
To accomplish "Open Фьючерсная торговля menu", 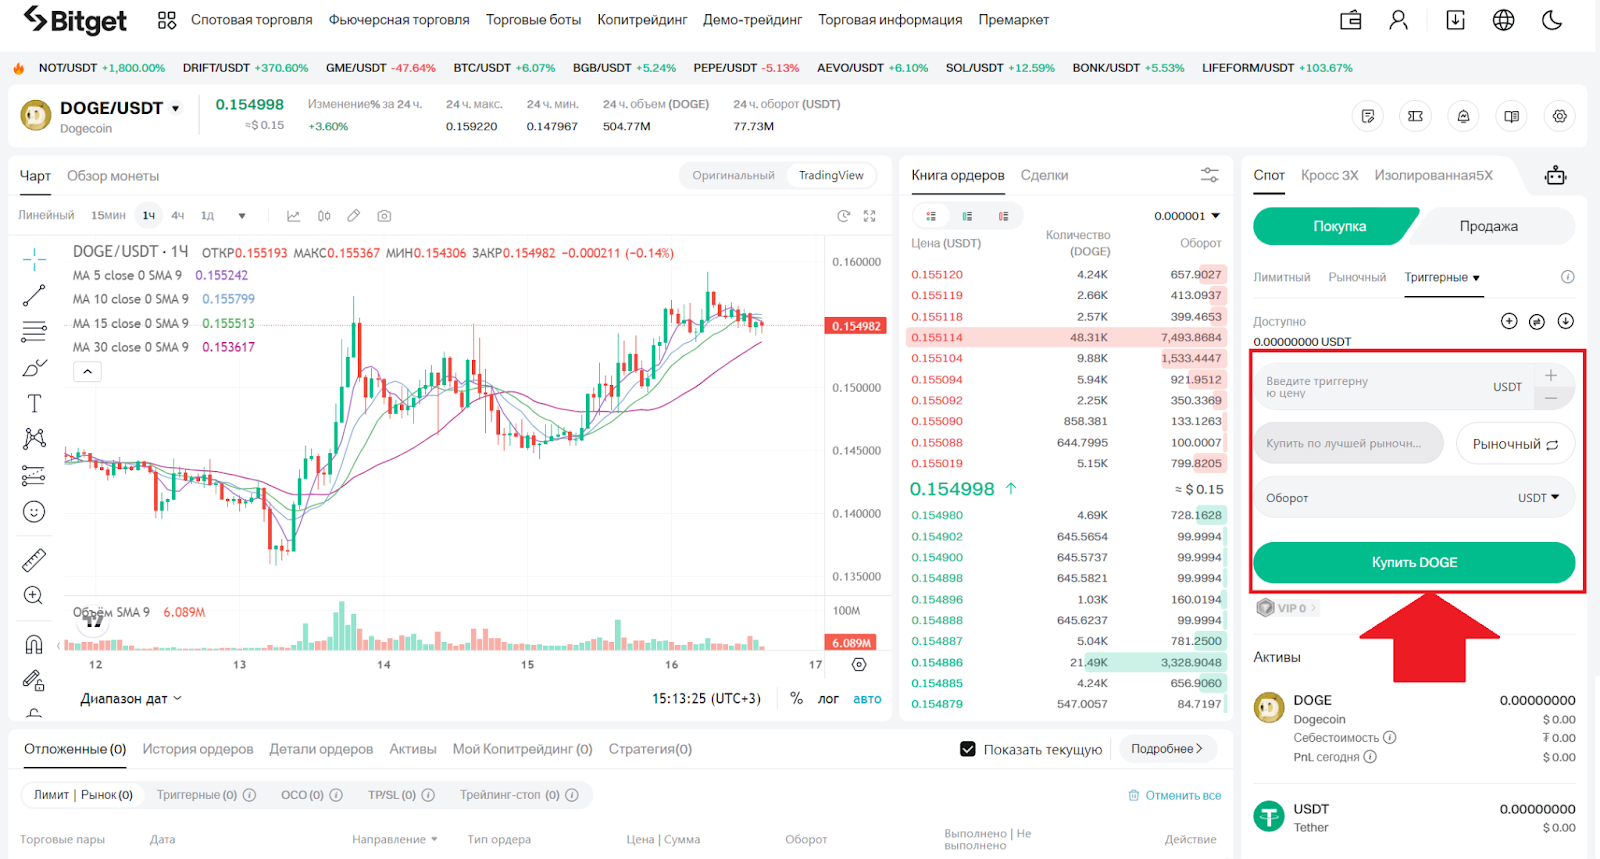I will pos(399,20).
